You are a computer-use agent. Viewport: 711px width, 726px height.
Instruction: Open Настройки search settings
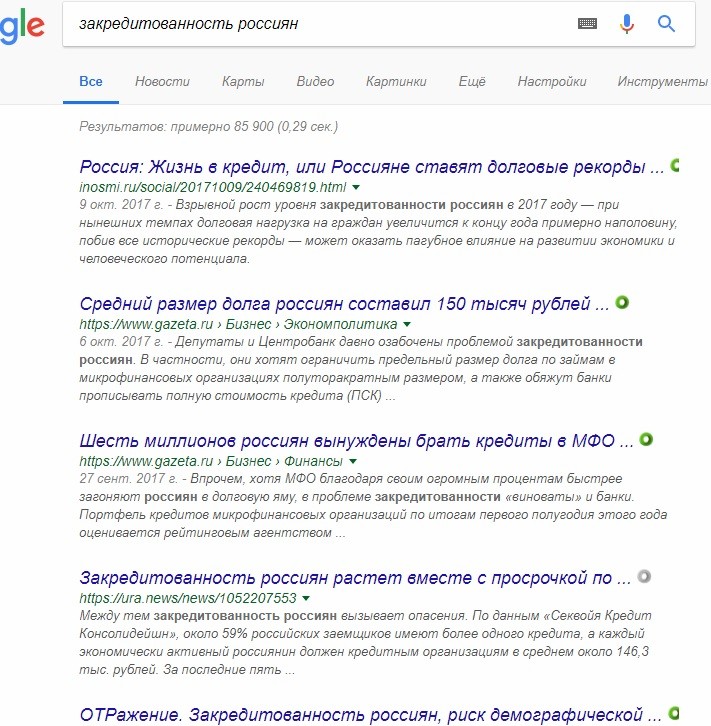(x=552, y=81)
